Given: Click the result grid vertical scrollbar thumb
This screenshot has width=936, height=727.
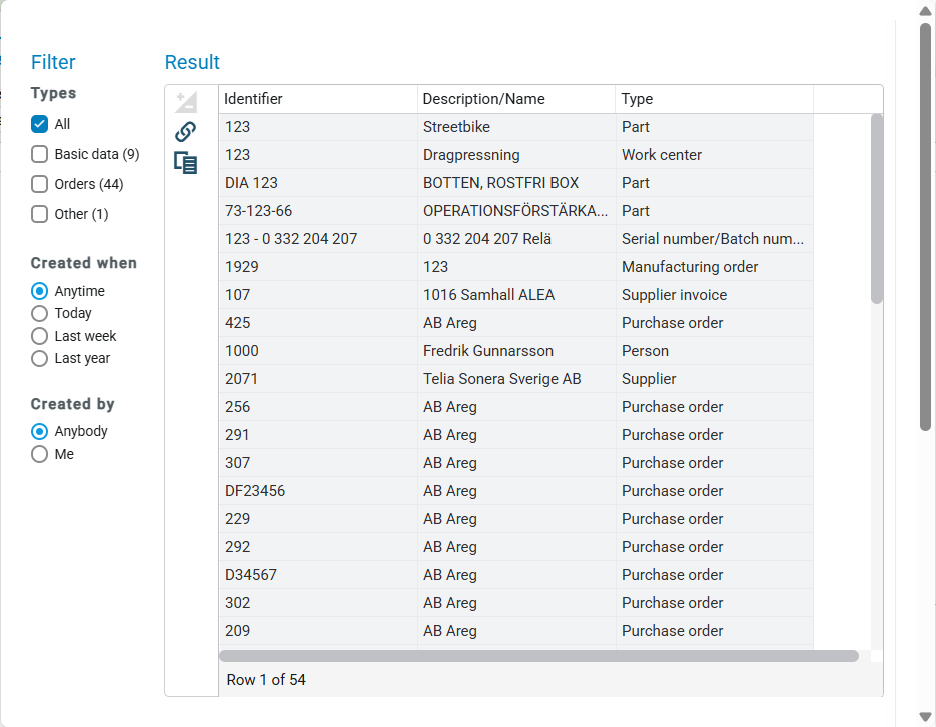Looking at the screenshot, I should [x=876, y=209].
